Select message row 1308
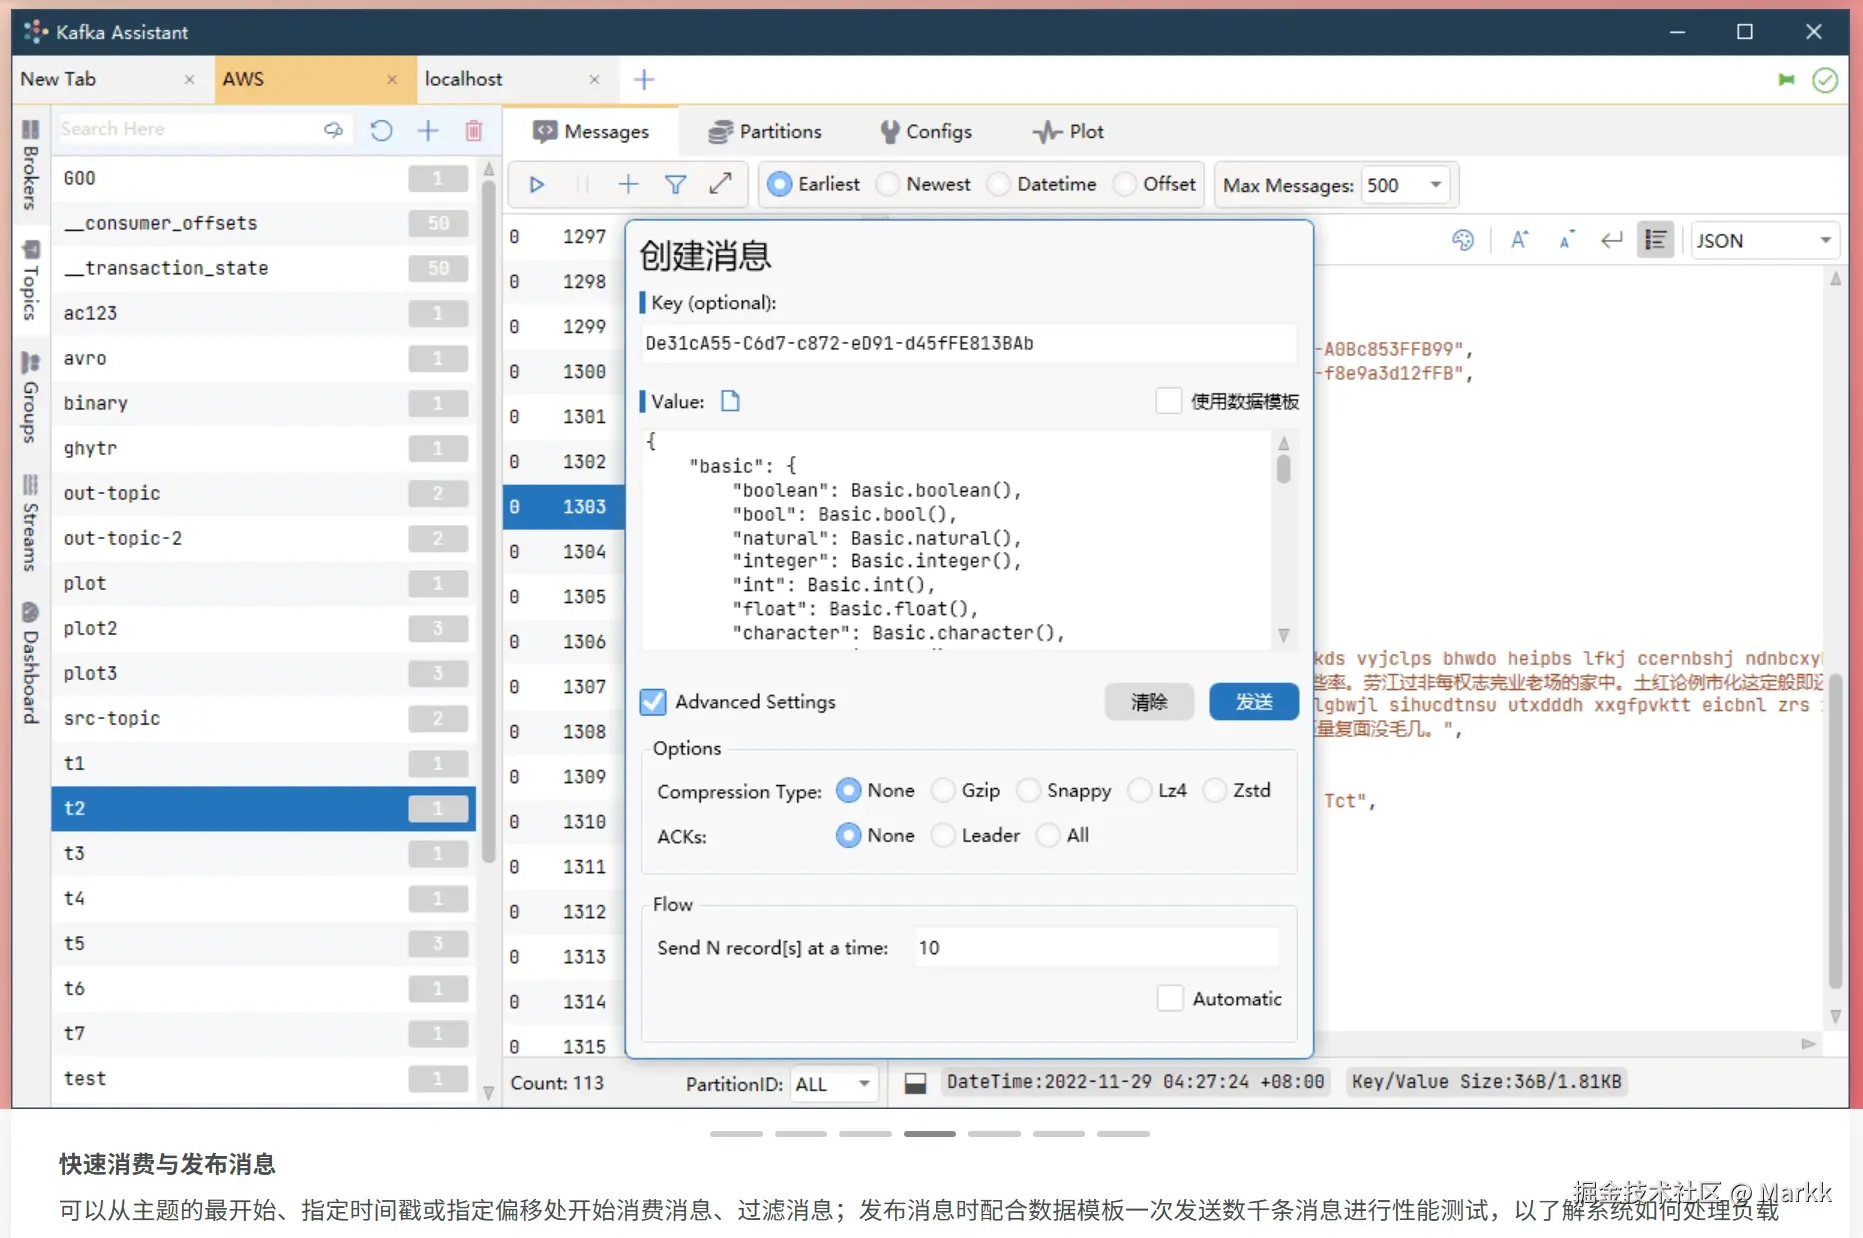The width and height of the screenshot is (1863, 1238). click(563, 732)
